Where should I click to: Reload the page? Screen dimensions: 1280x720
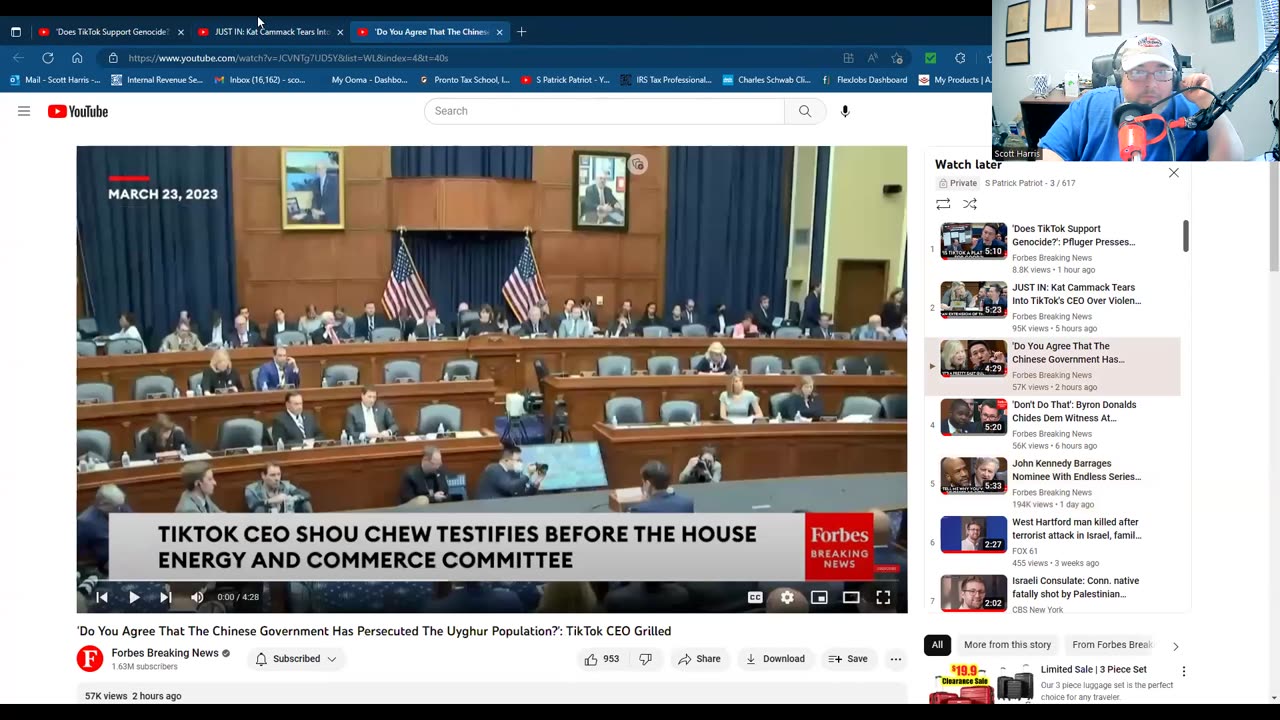click(x=47, y=58)
